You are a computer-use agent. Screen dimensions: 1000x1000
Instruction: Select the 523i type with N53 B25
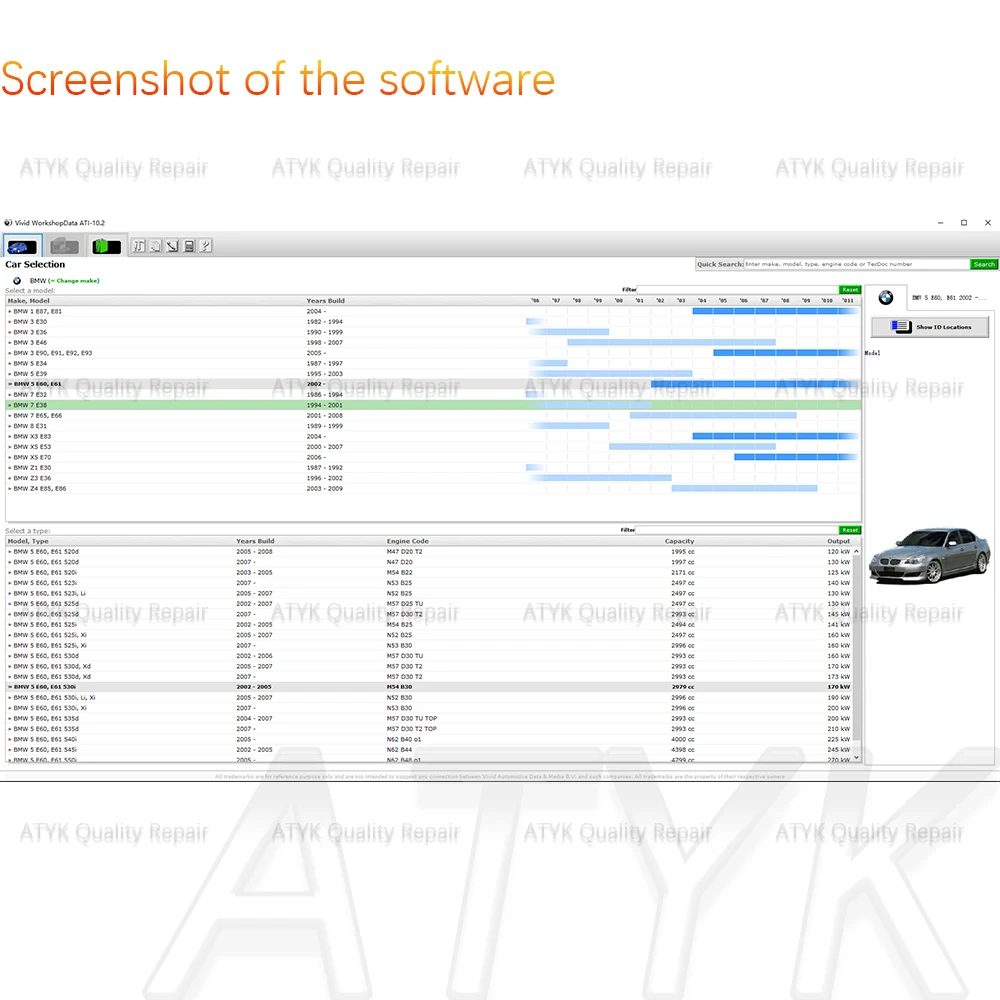429,583
